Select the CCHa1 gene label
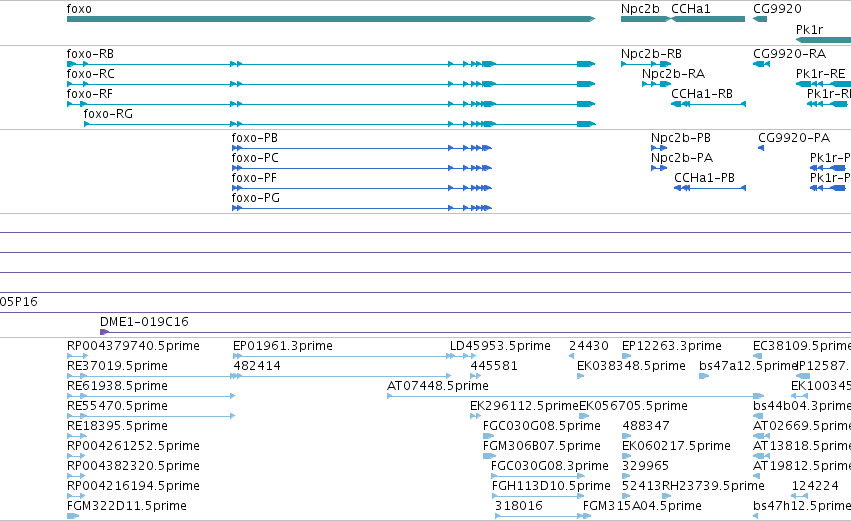The image size is (851, 521). point(690,9)
